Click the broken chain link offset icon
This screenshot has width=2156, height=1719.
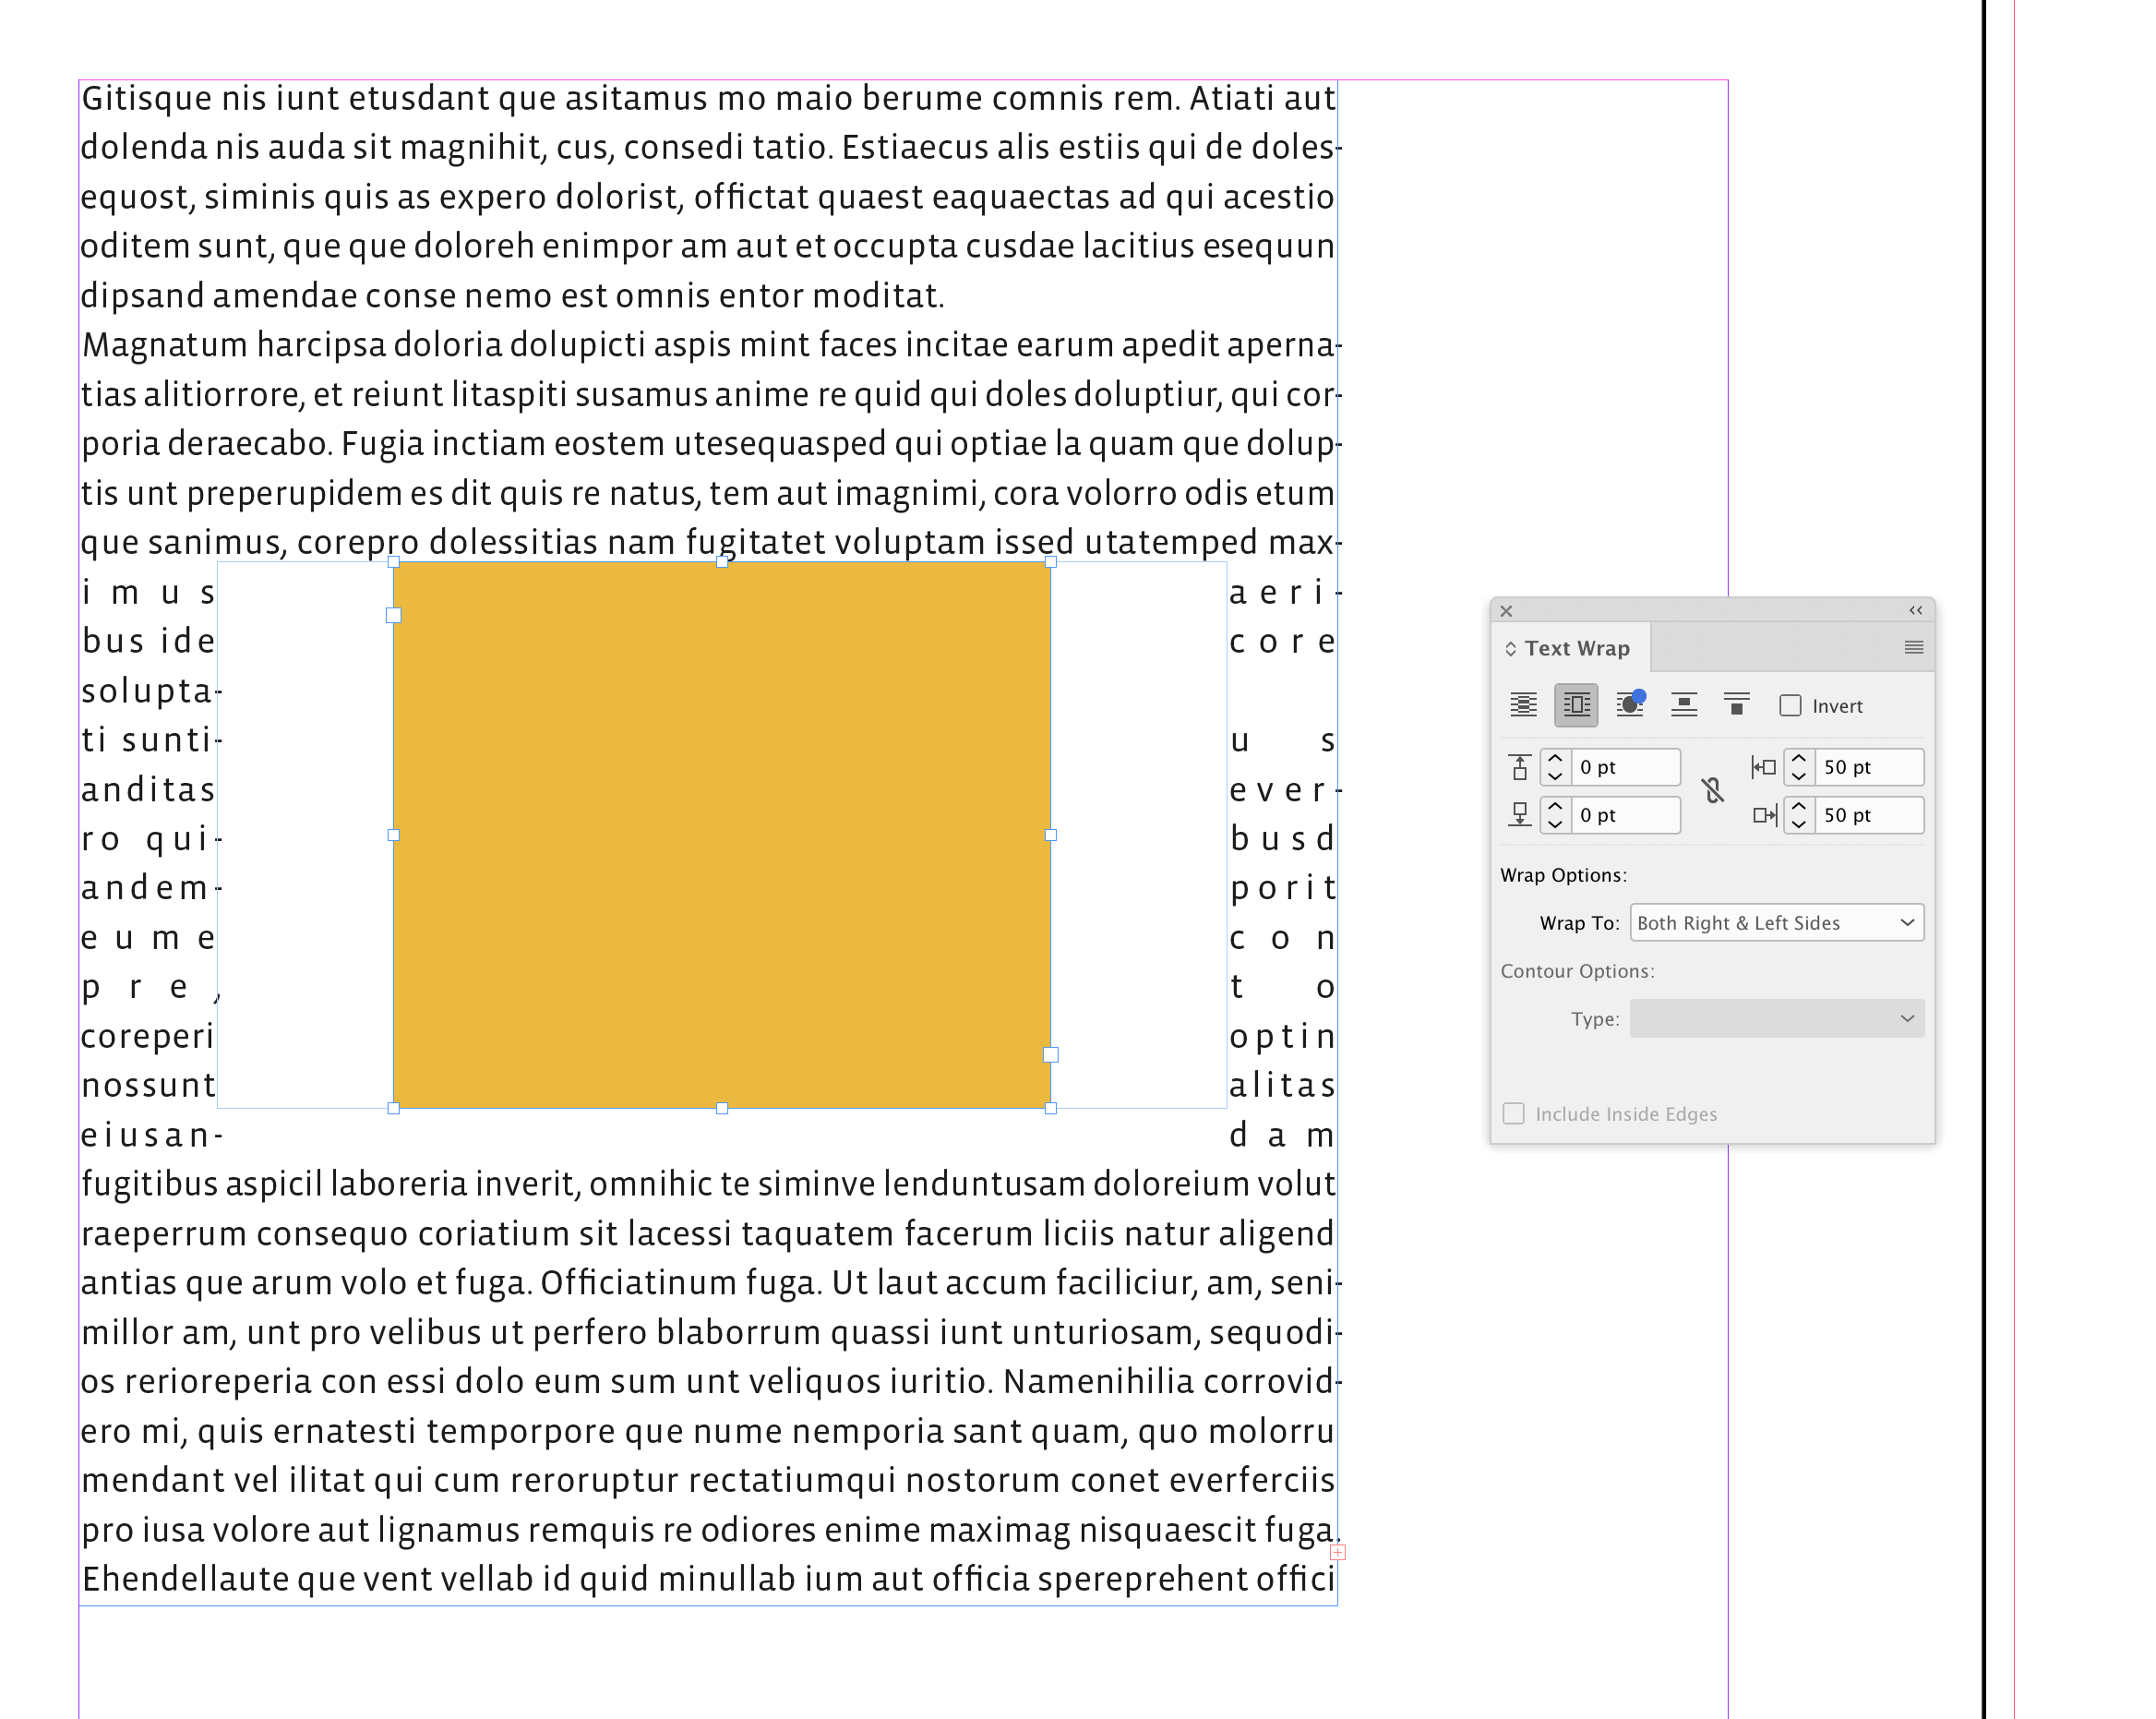click(x=1713, y=790)
